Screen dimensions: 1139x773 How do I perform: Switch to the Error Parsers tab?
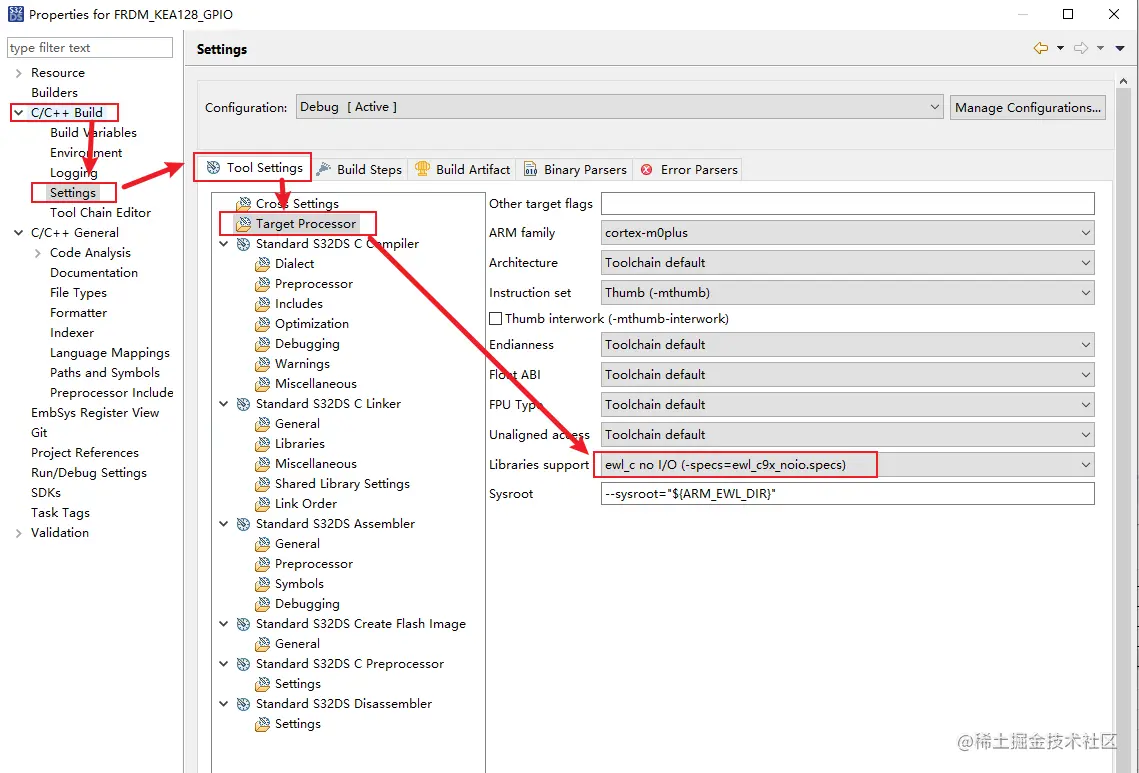coord(689,169)
